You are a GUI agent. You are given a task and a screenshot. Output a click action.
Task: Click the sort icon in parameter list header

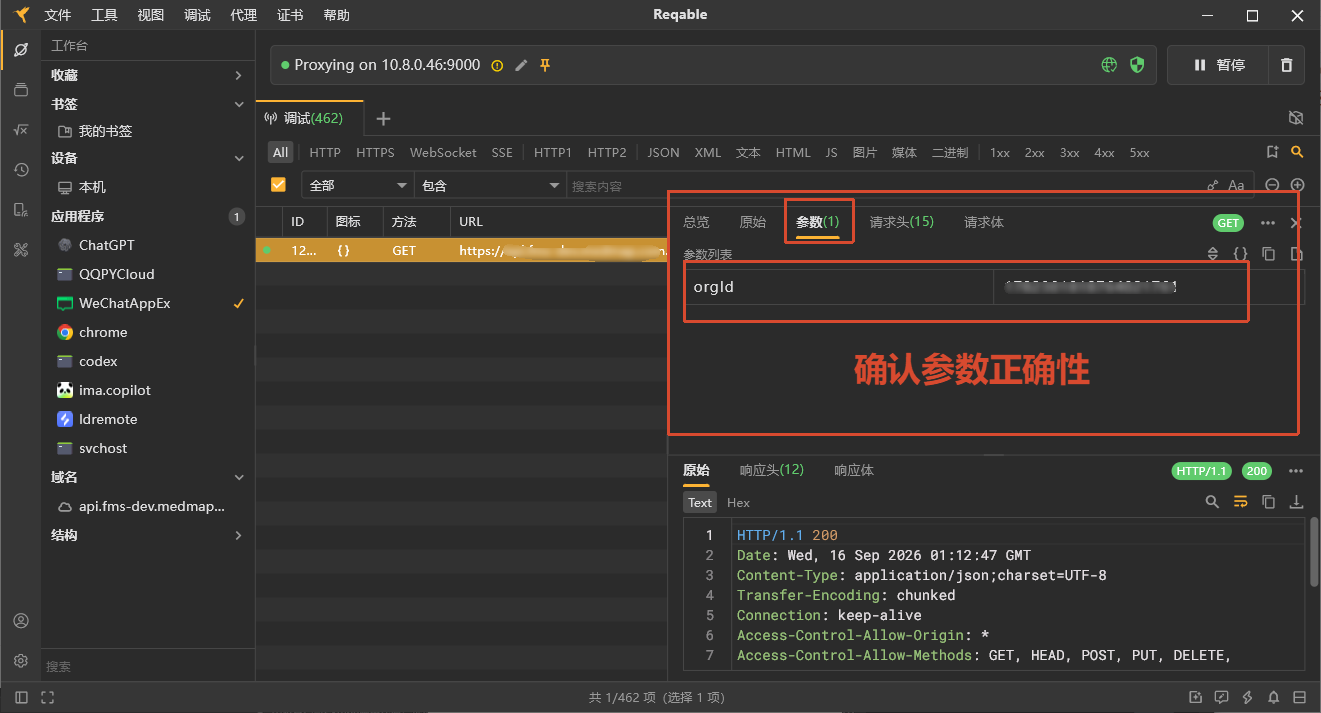1213,254
